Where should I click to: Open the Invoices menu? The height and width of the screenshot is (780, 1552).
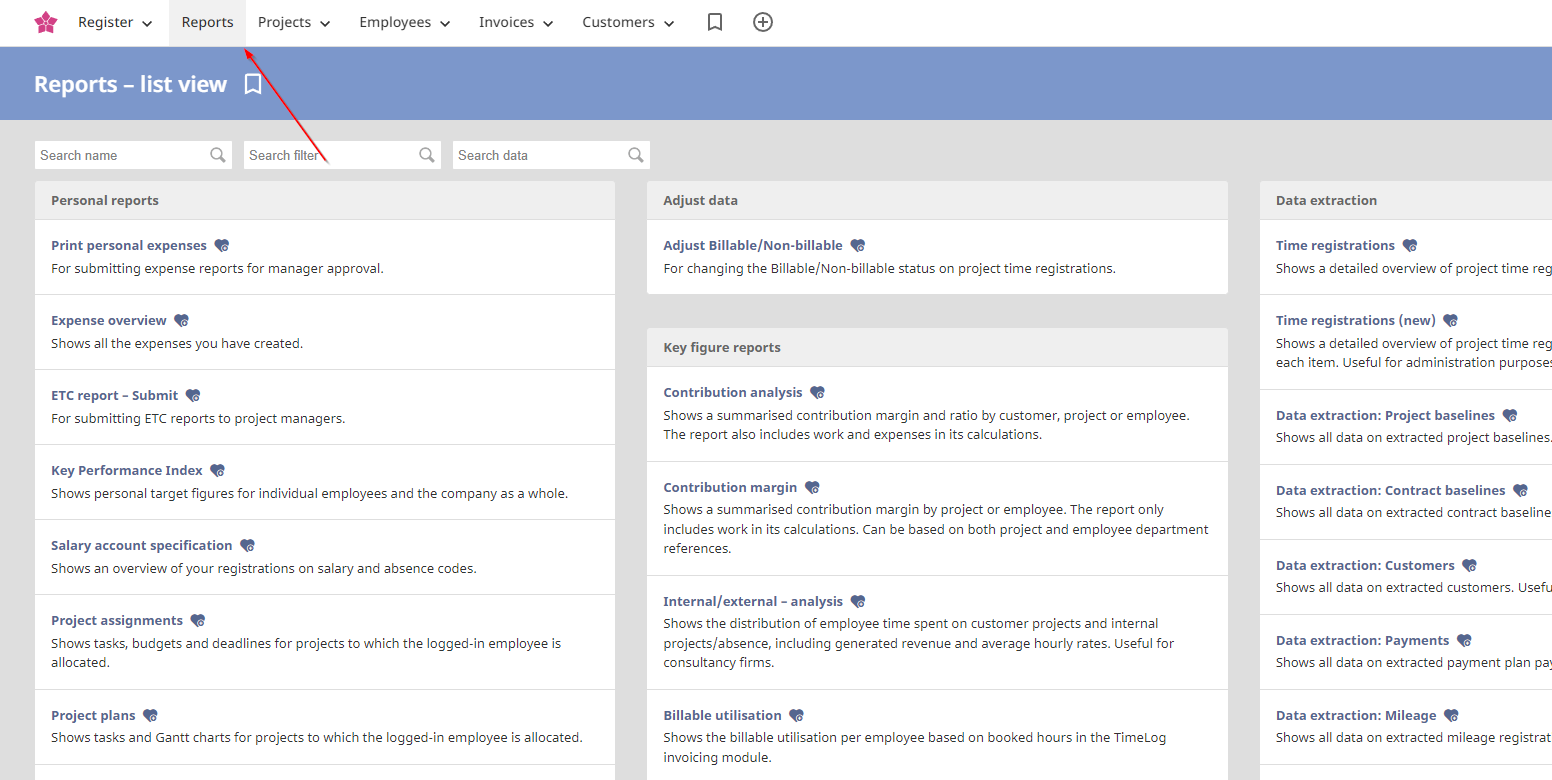click(x=516, y=22)
